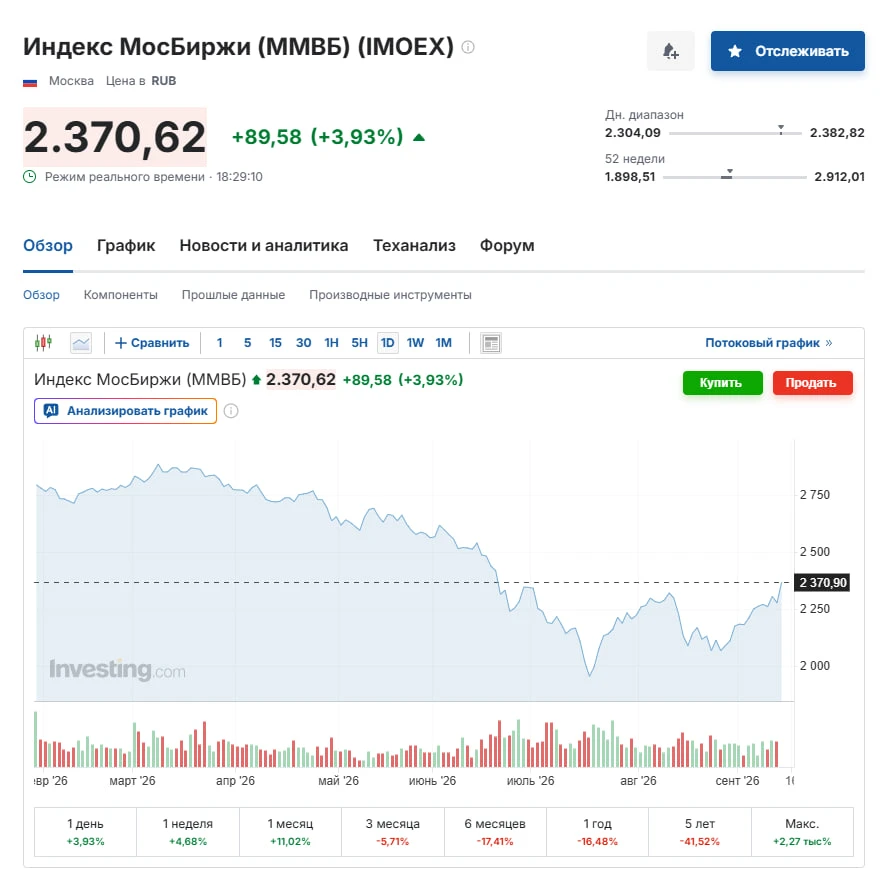Image resolution: width=880 pixels, height=887 pixels.
Task: Click info icon beside Анализировать график
Action: (x=231, y=411)
